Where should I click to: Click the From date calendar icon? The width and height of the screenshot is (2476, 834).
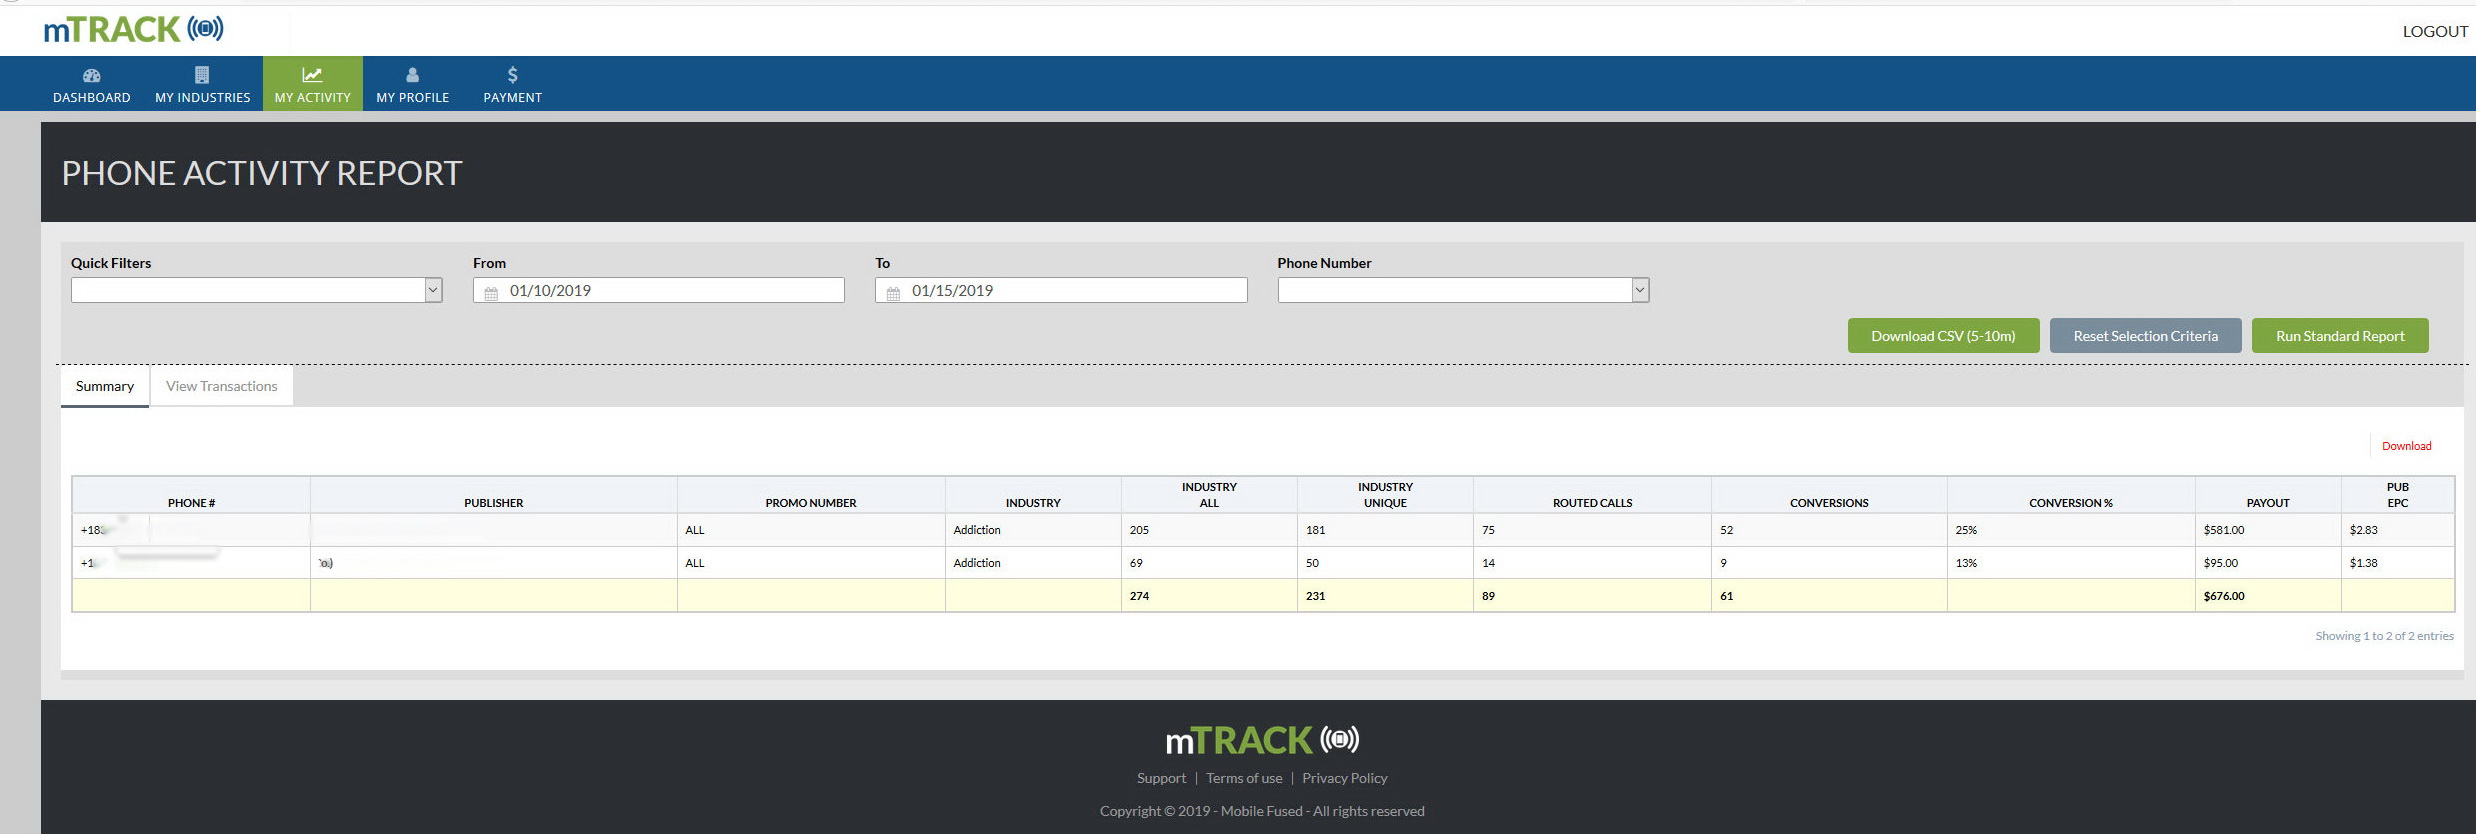coord(491,293)
